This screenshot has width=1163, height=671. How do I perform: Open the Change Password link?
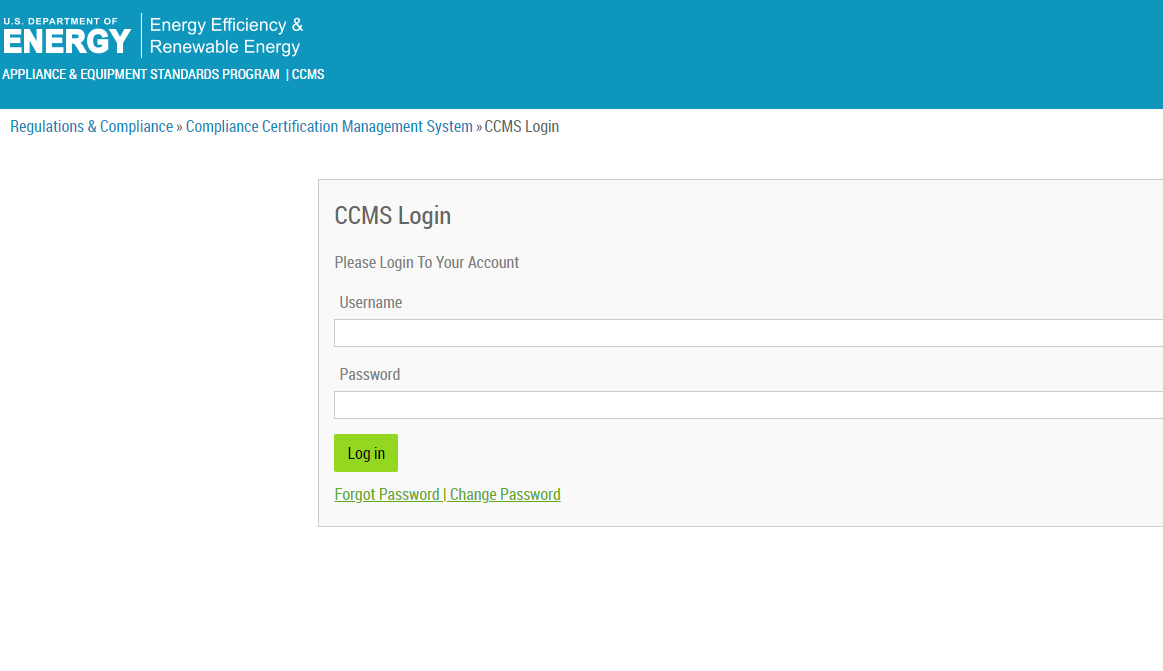click(x=505, y=495)
